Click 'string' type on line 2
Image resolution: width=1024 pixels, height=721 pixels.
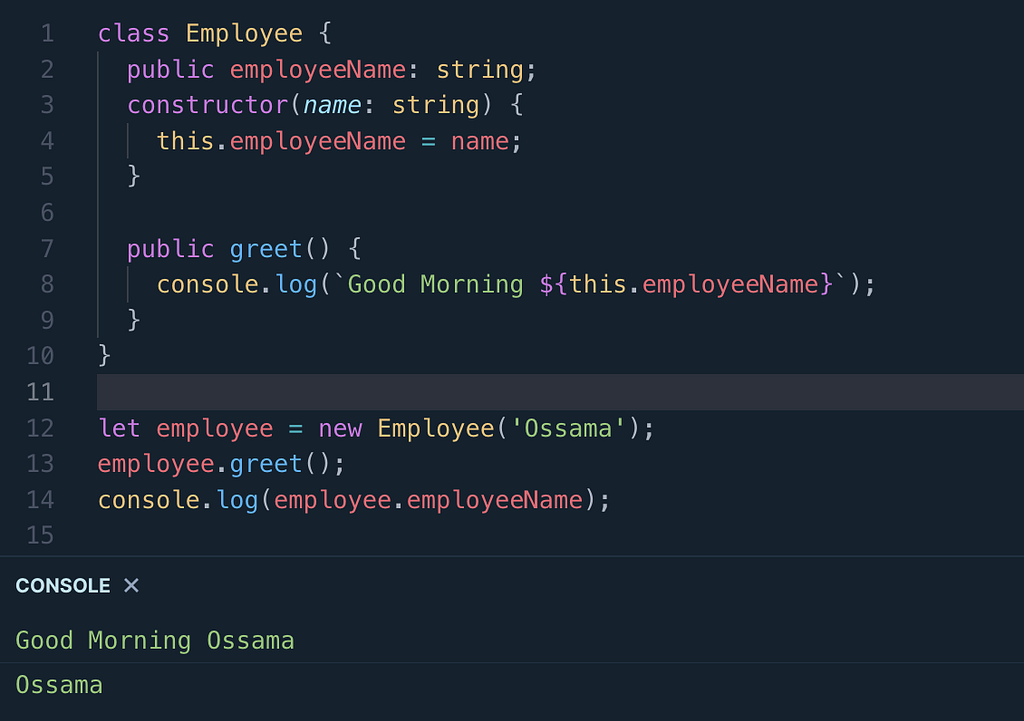tap(480, 69)
